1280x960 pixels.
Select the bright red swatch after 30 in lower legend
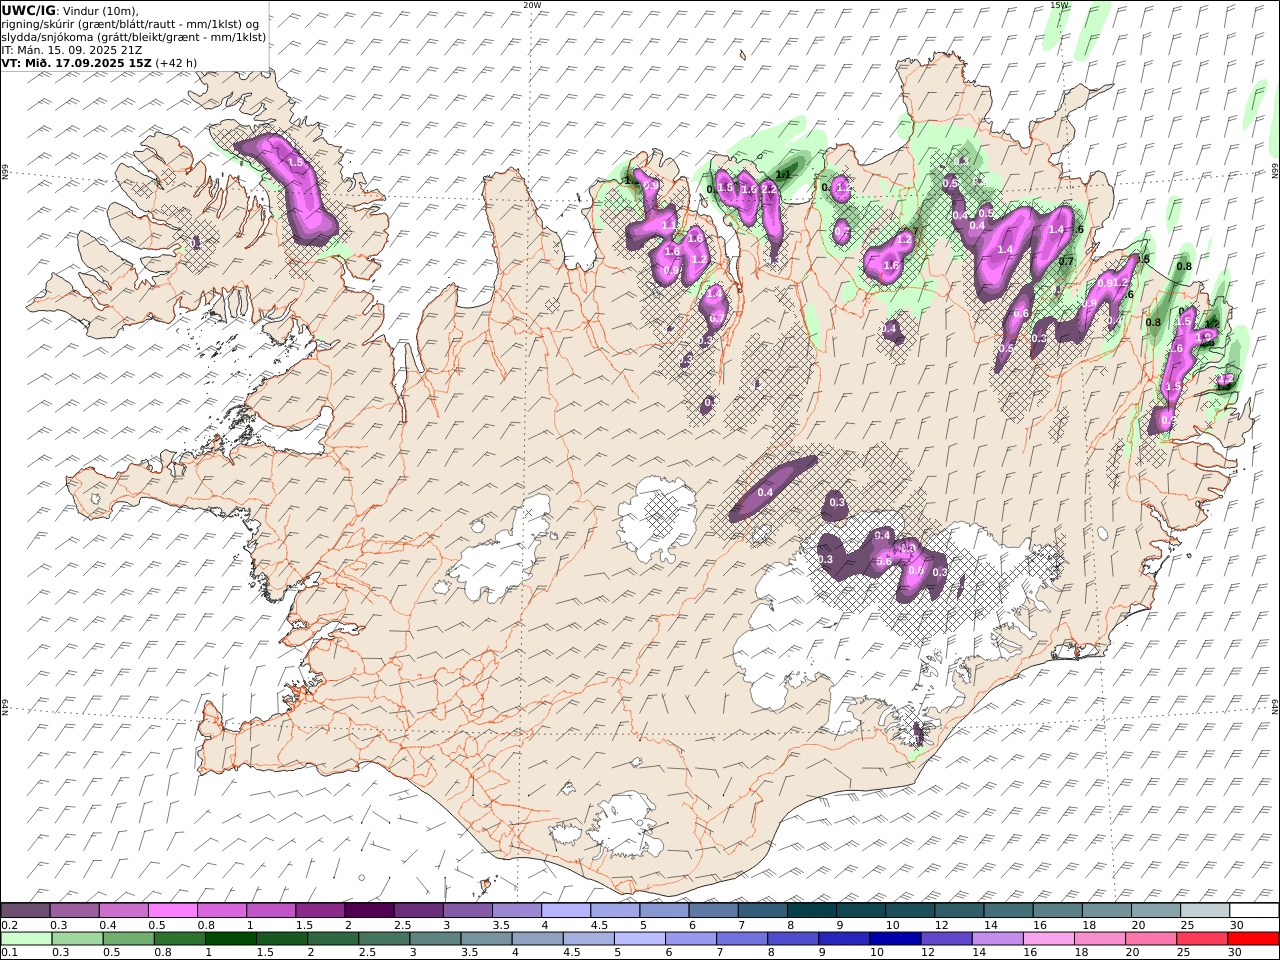1253,938
